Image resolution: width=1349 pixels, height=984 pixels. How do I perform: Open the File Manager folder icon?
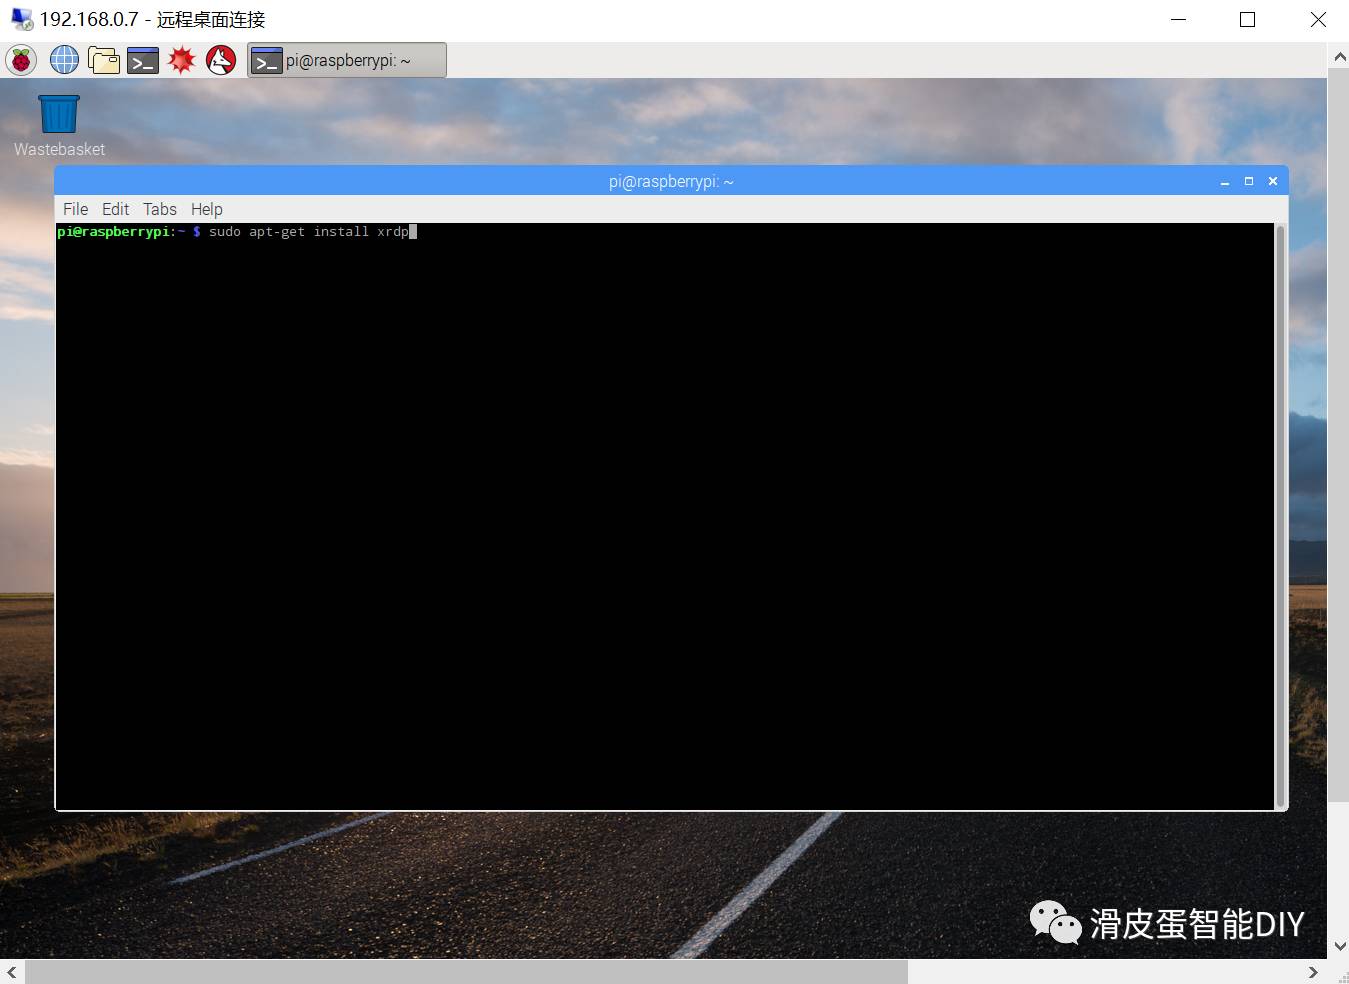pos(103,60)
